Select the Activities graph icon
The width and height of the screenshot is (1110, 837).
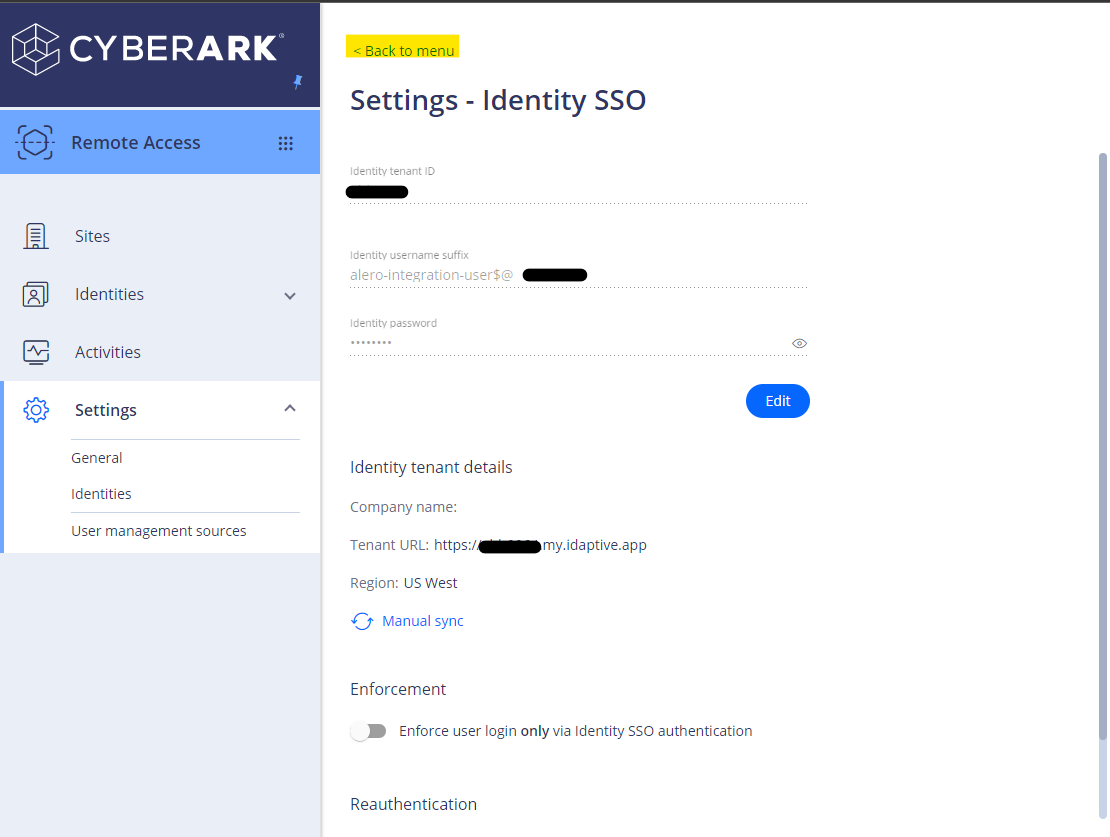tap(35, 351)
